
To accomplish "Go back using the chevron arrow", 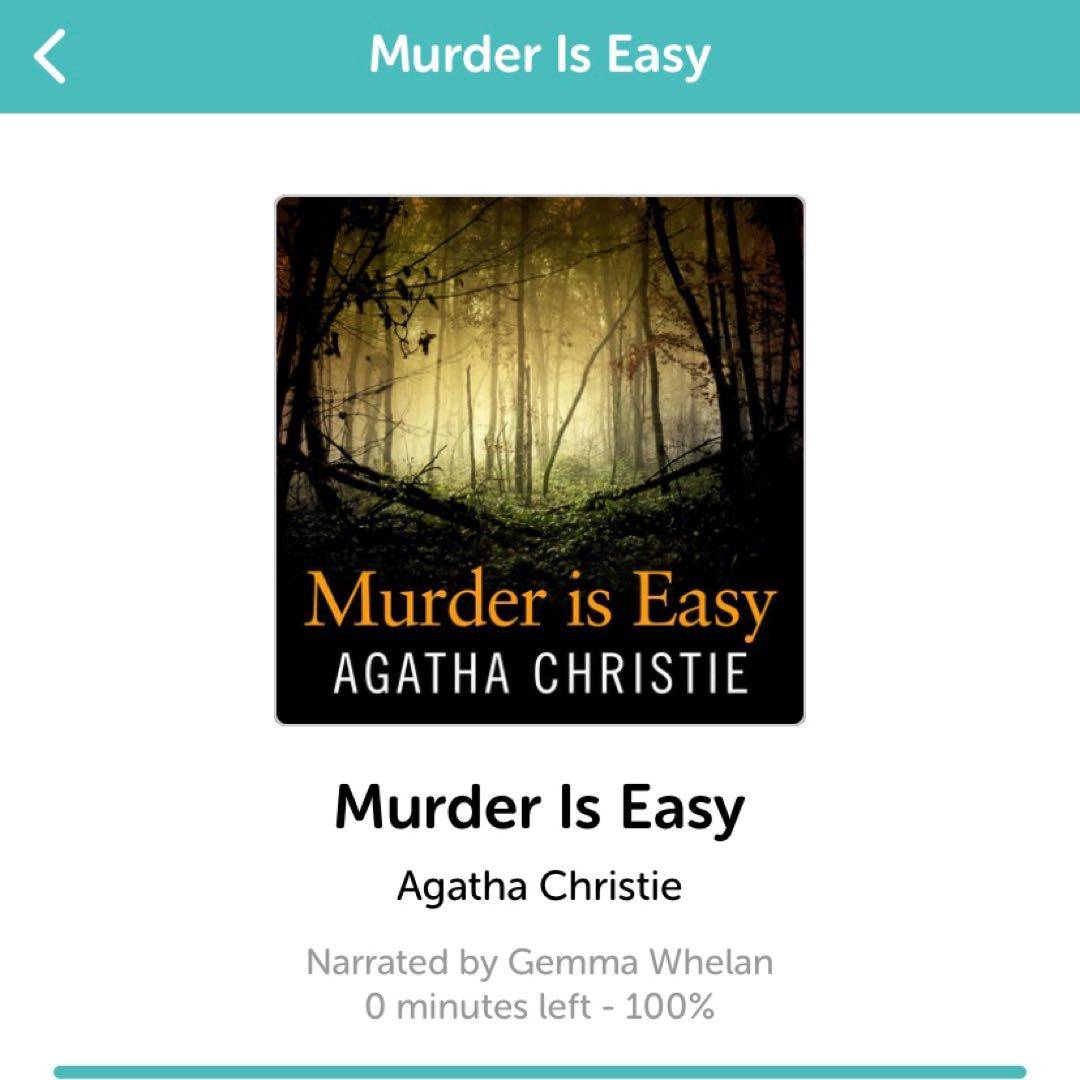I will click(x=50, y=56).
